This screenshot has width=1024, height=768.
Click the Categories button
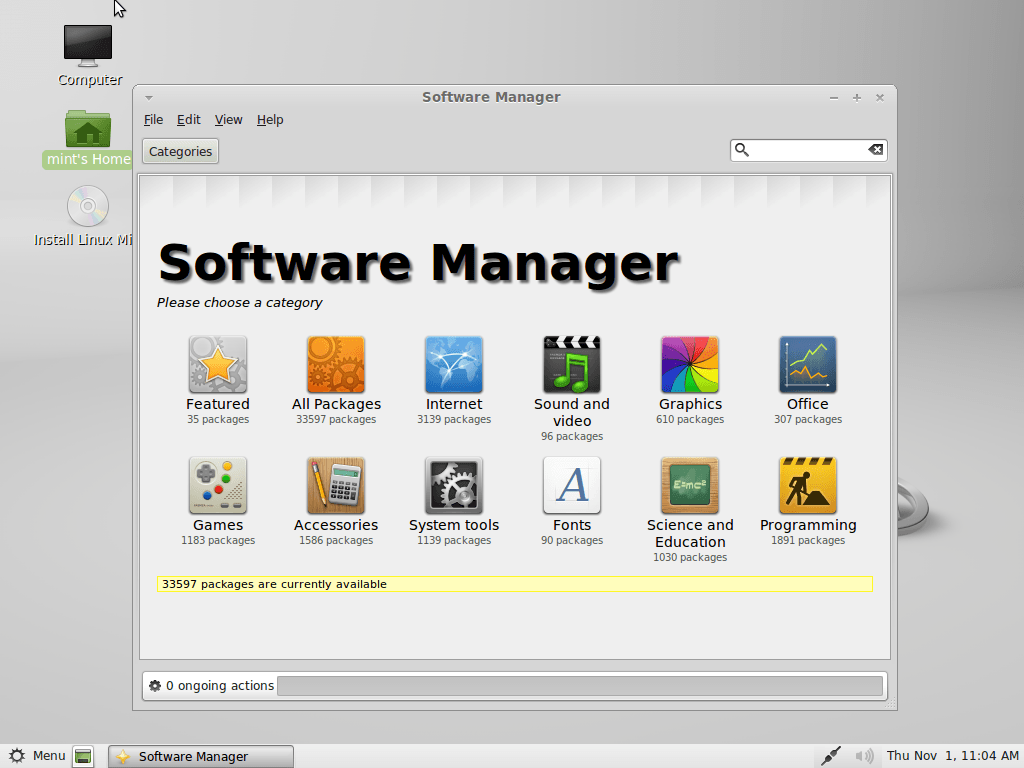click(180, 152)
